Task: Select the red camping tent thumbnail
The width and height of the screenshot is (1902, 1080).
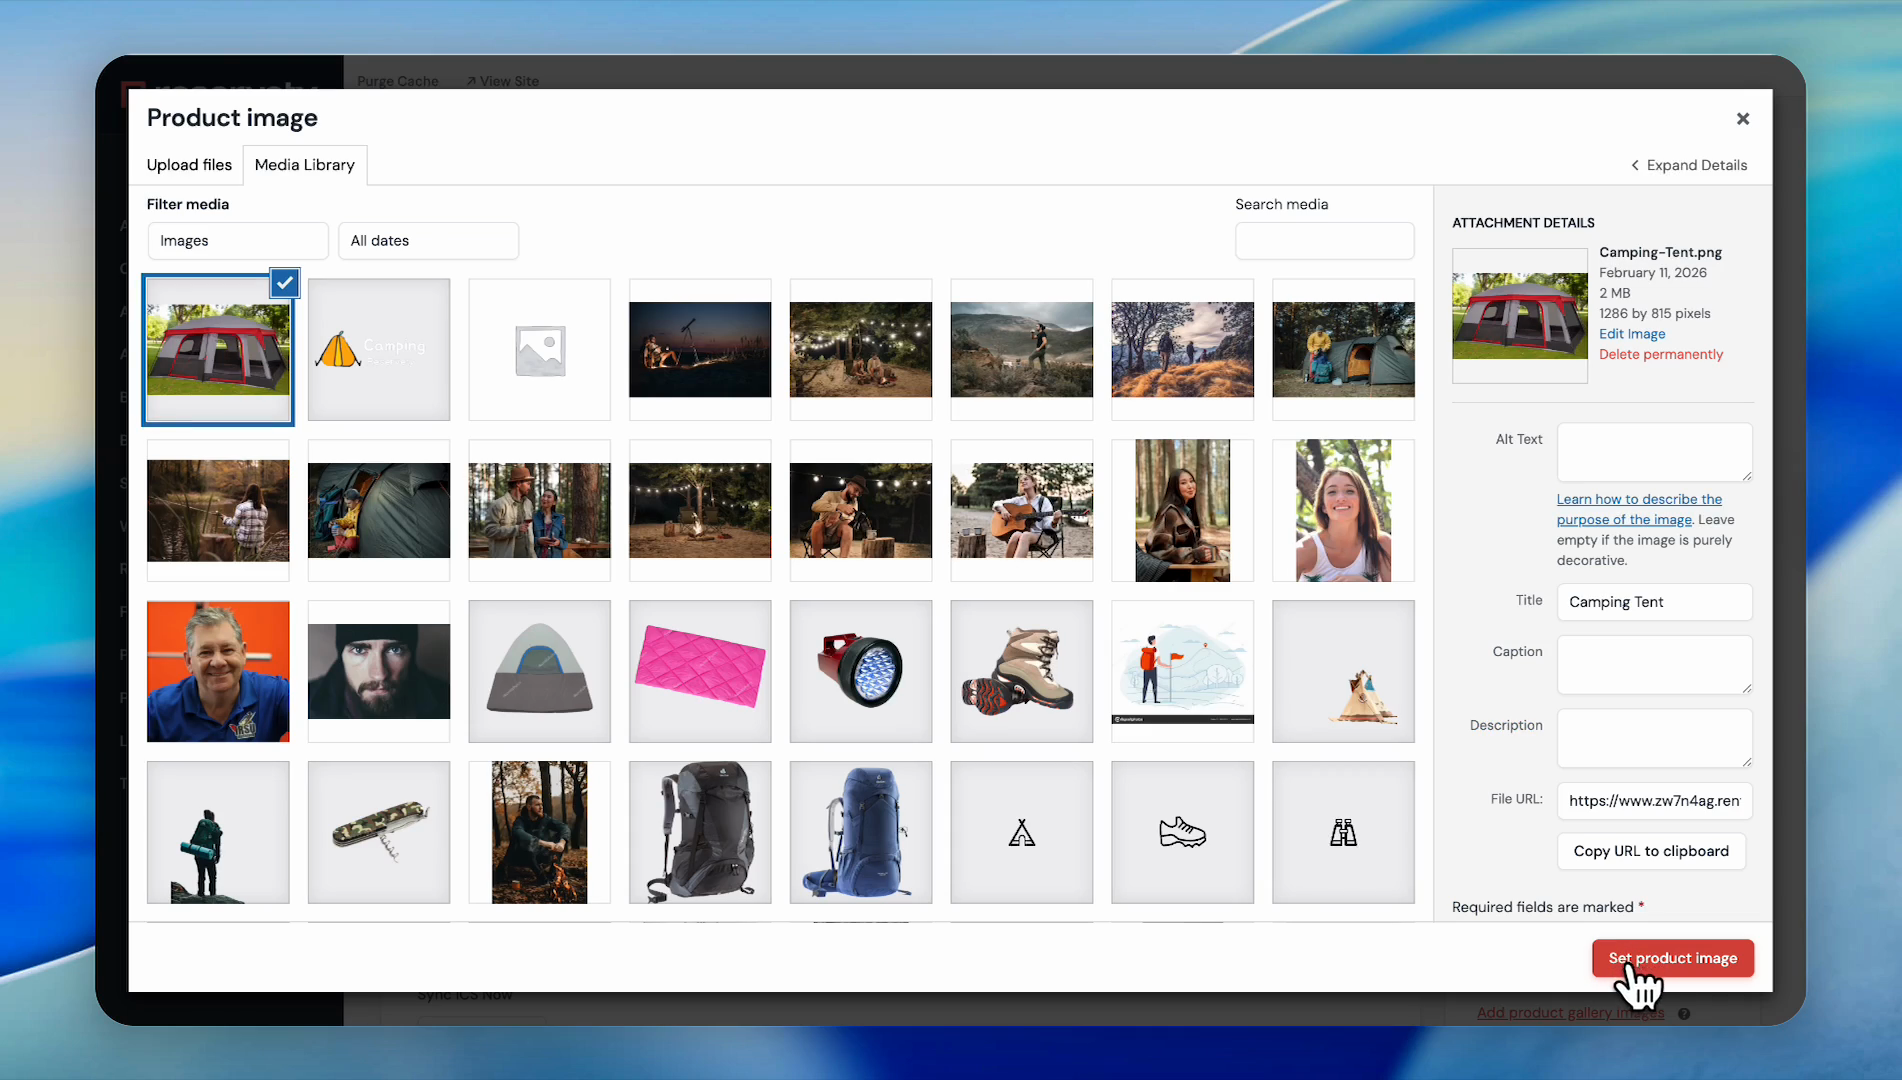Action: [x=218, y=350]
